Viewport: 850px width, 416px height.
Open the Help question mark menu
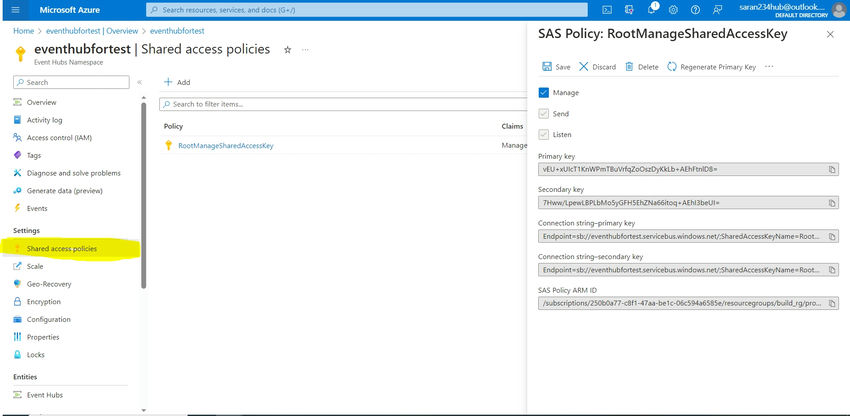(696, 10)
